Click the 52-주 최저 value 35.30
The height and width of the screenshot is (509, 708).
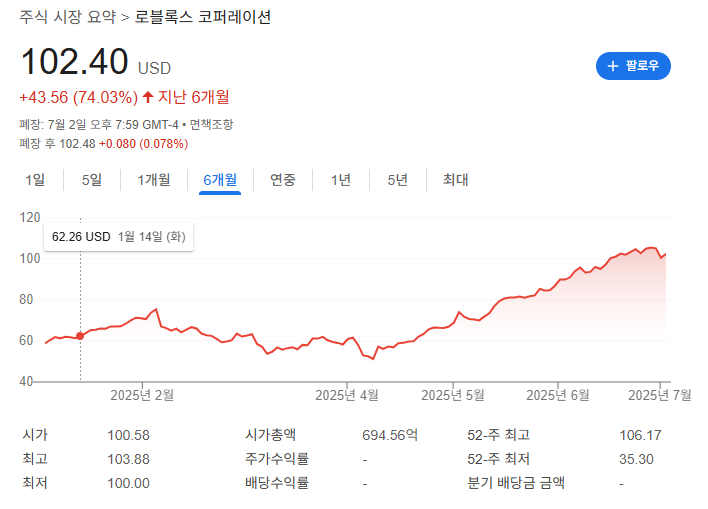[636, 459]
